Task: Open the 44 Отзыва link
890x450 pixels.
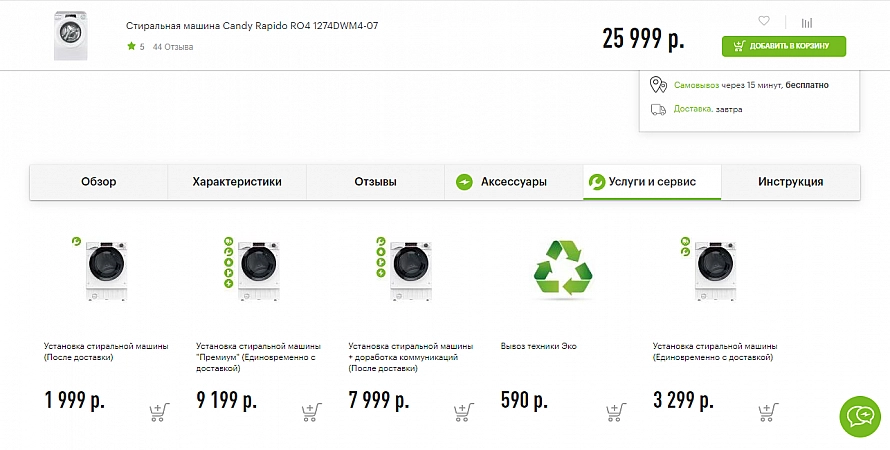Action: 173,47
